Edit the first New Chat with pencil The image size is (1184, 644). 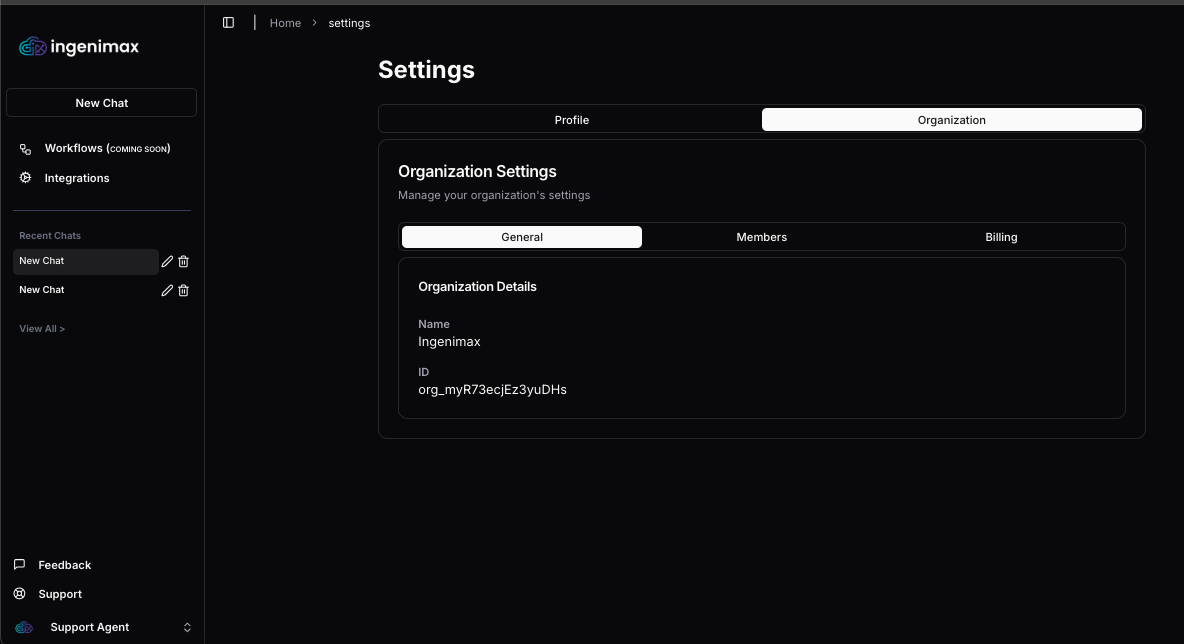tap(167, 261)
